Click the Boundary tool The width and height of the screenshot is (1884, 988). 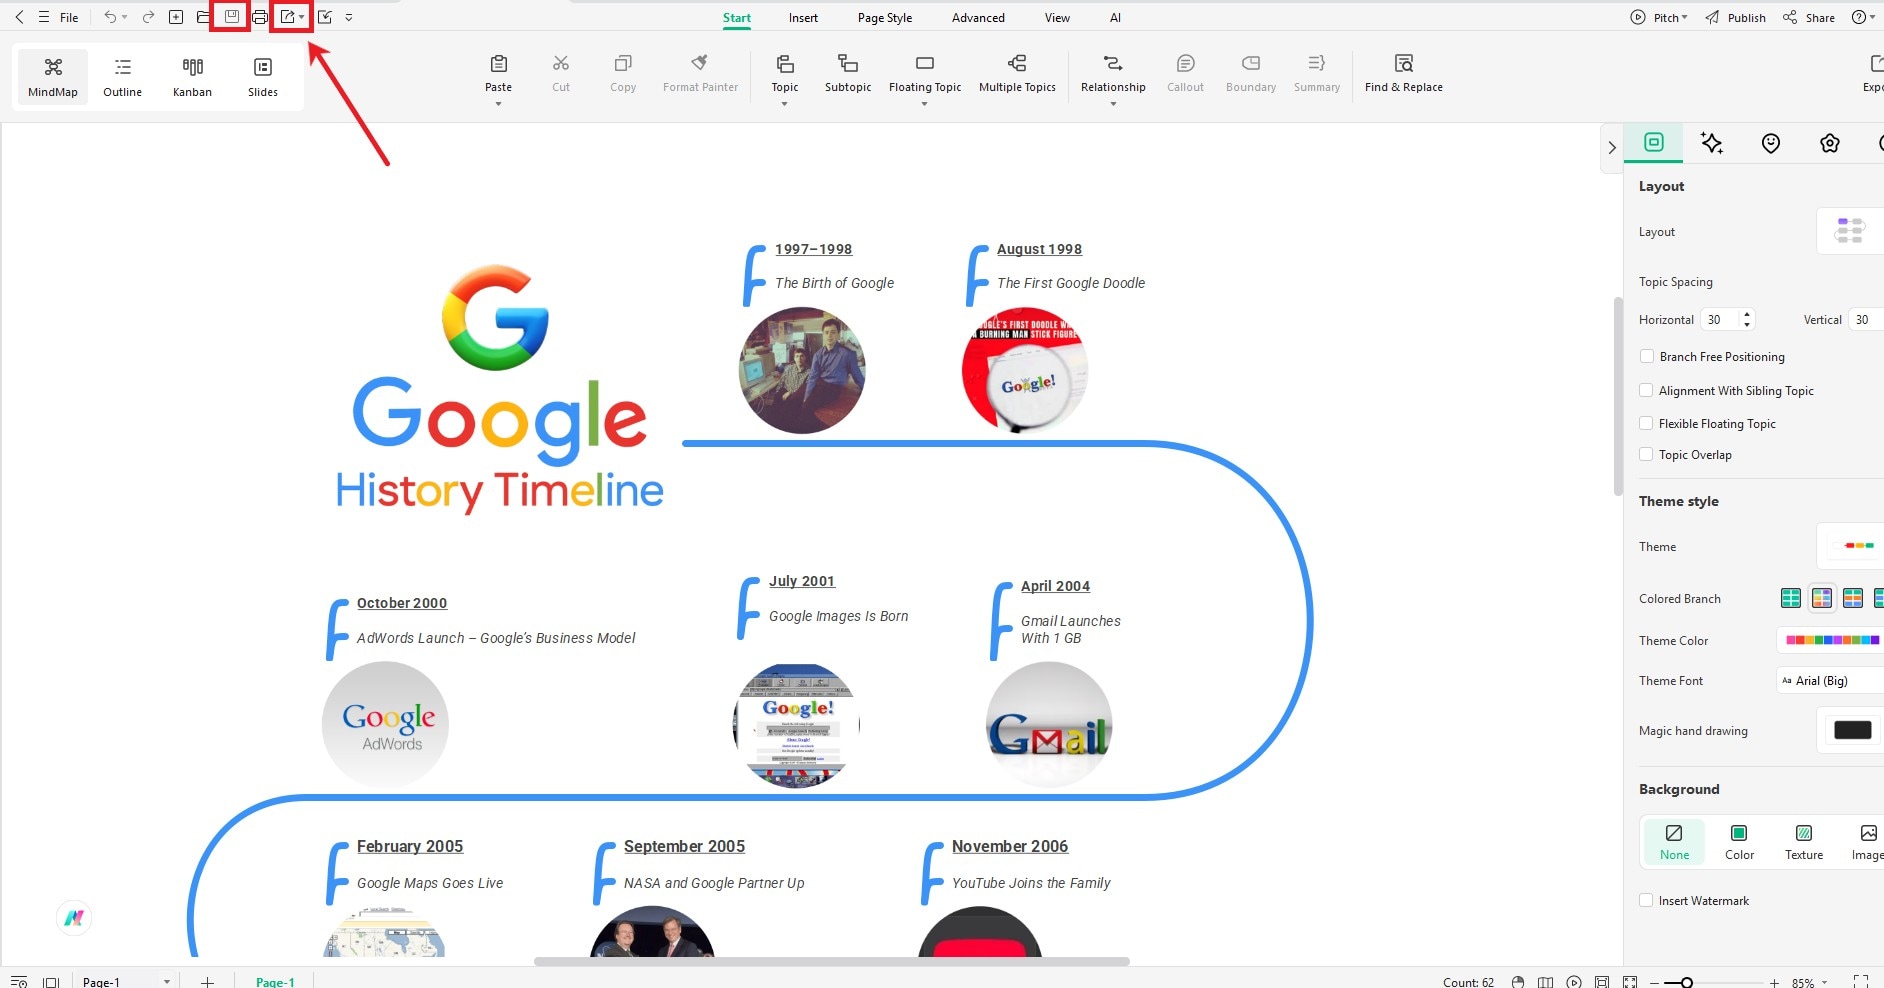1251,74
